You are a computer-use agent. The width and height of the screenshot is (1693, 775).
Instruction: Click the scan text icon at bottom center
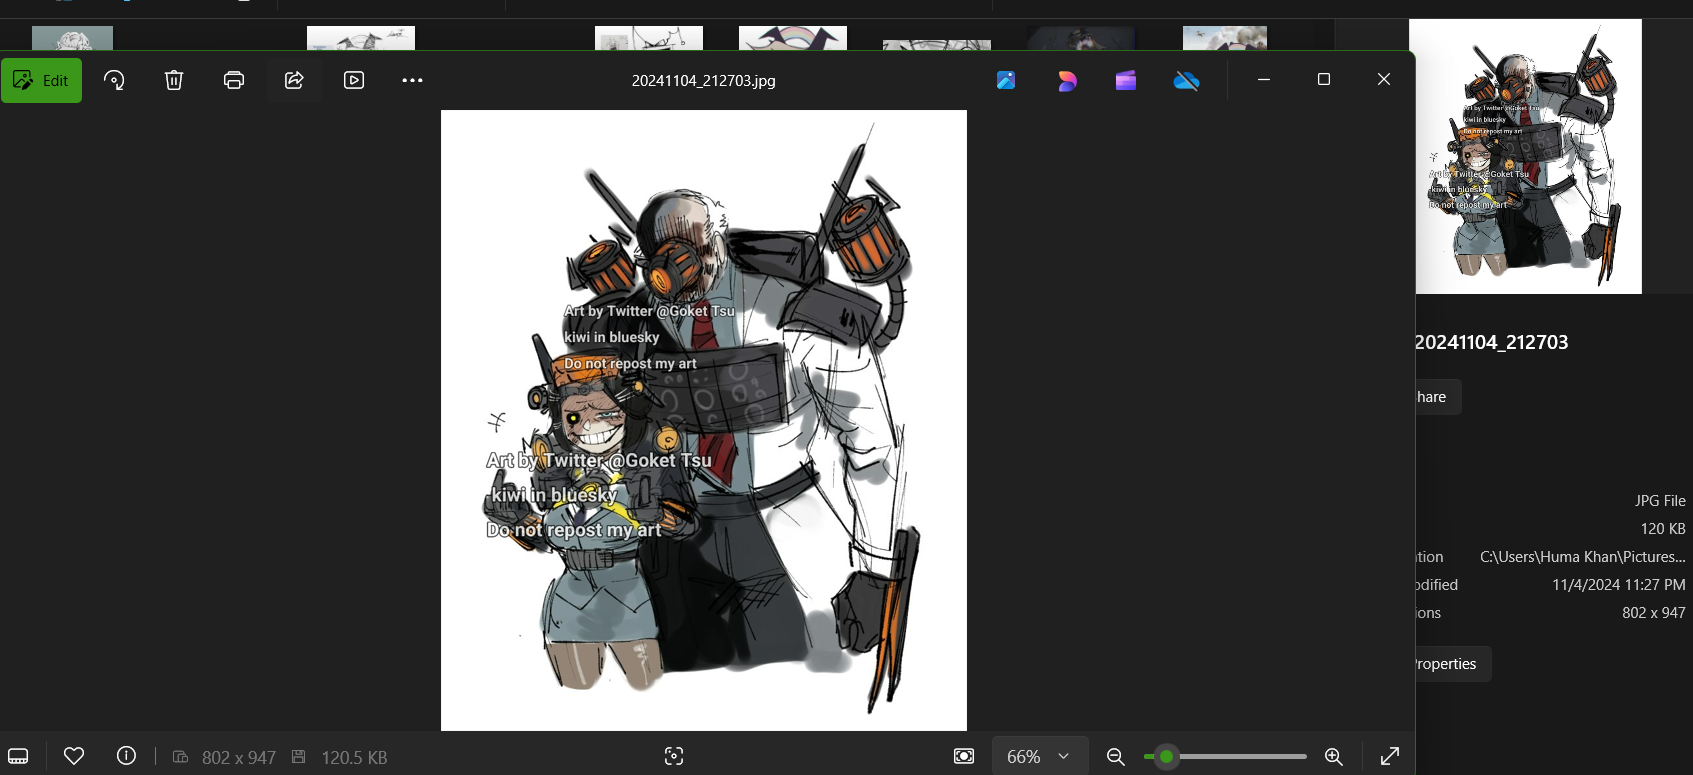[674, 756]
